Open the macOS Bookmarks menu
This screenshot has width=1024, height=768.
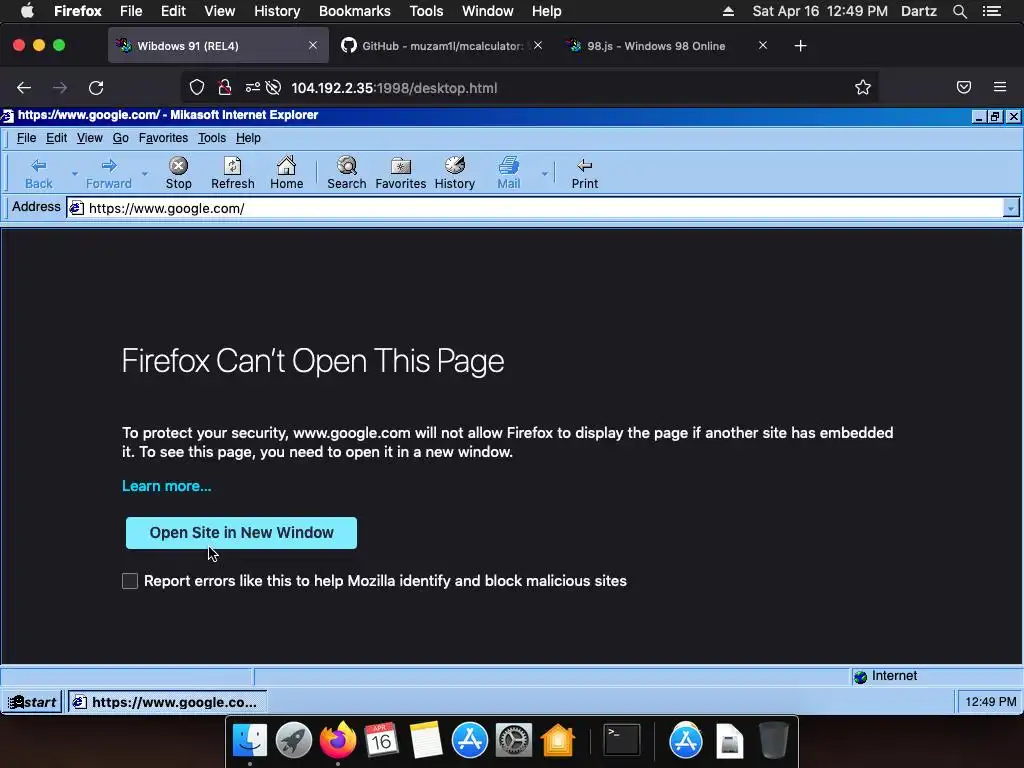tap(355, 11)
